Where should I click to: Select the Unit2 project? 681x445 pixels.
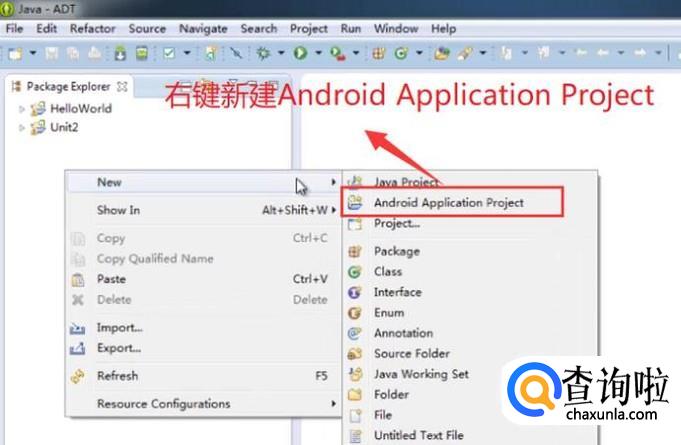click(64, 128)
